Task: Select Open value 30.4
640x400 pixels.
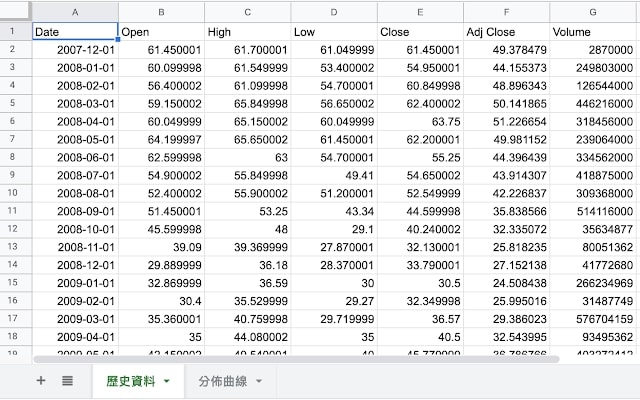Action: point(161,301)
